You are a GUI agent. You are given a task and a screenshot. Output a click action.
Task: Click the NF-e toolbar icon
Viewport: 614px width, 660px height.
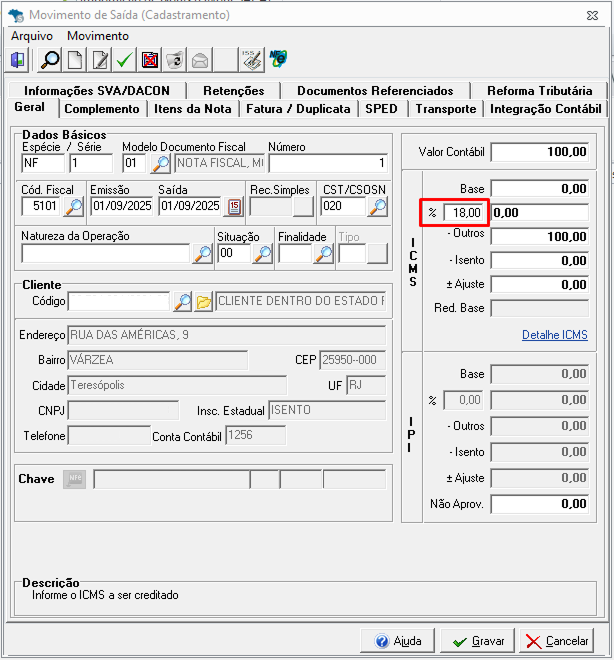(278, 59)
